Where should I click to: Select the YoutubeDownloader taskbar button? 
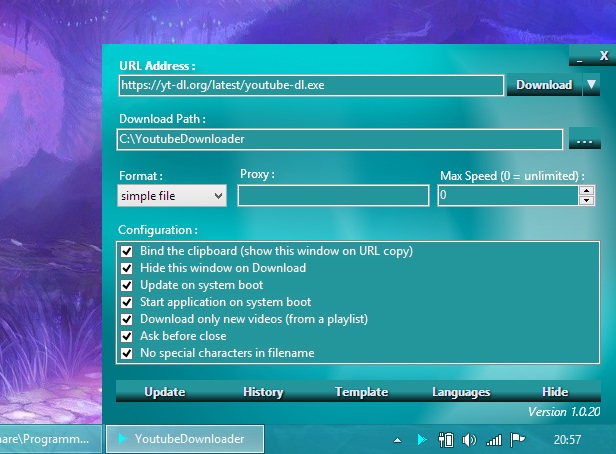(x=185, y=439)
